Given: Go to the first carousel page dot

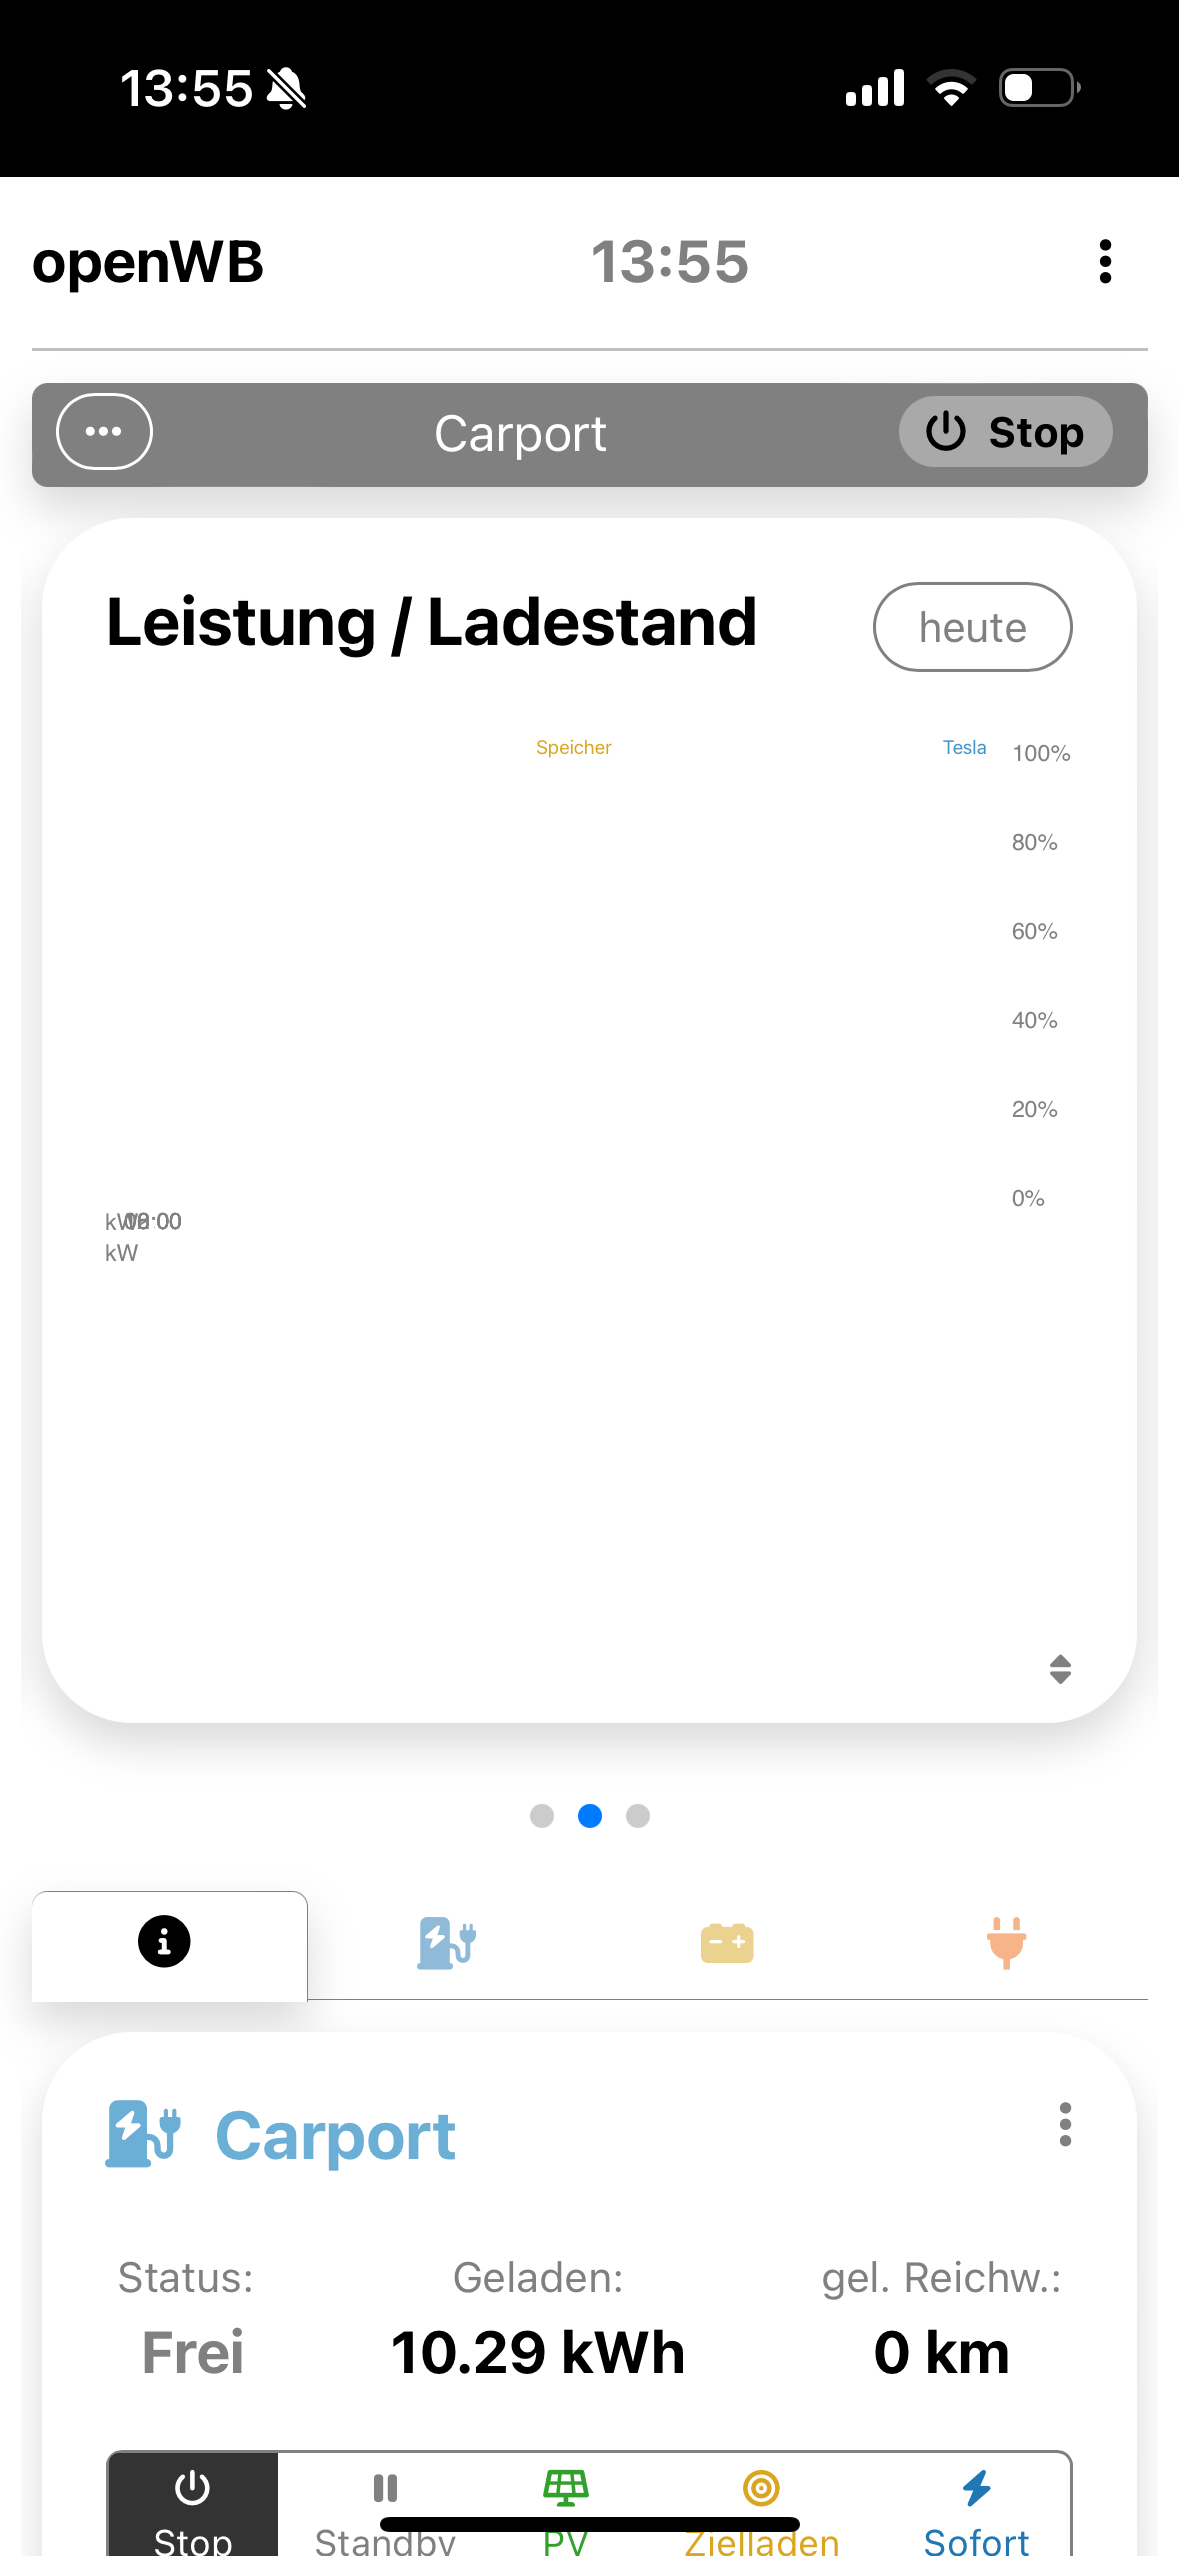Looking at the screenshot, I should pos(542,1815).
